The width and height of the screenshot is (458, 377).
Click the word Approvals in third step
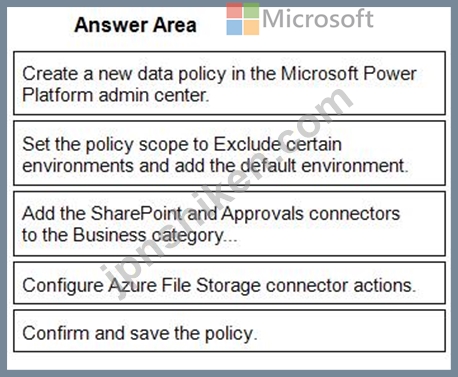pyautogui.click(x=262, y=213)
